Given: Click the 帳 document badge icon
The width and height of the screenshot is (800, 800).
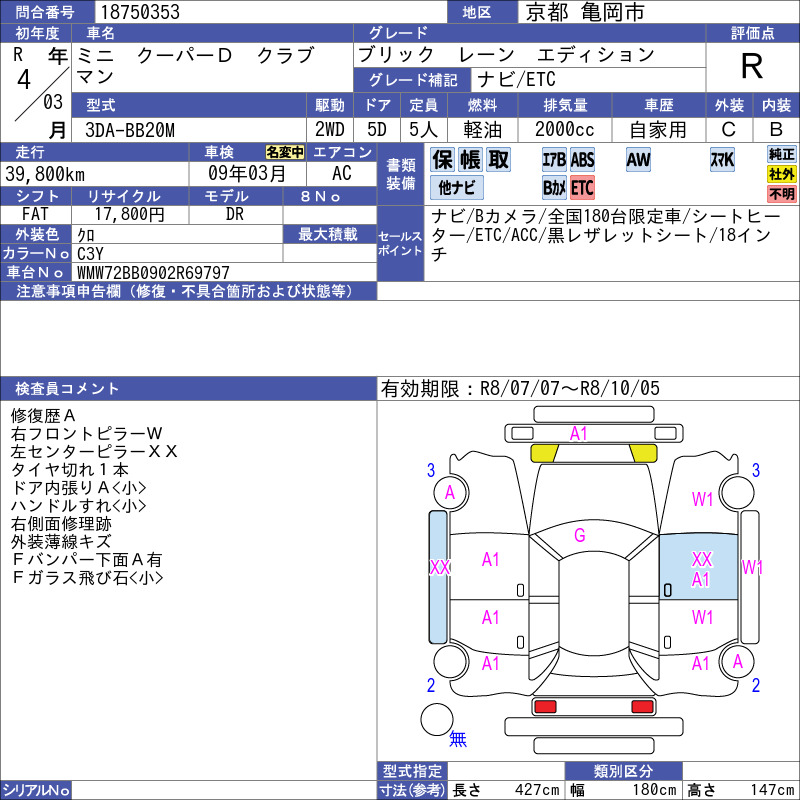Looking at the screenshot, I should (x=470, y=160).
